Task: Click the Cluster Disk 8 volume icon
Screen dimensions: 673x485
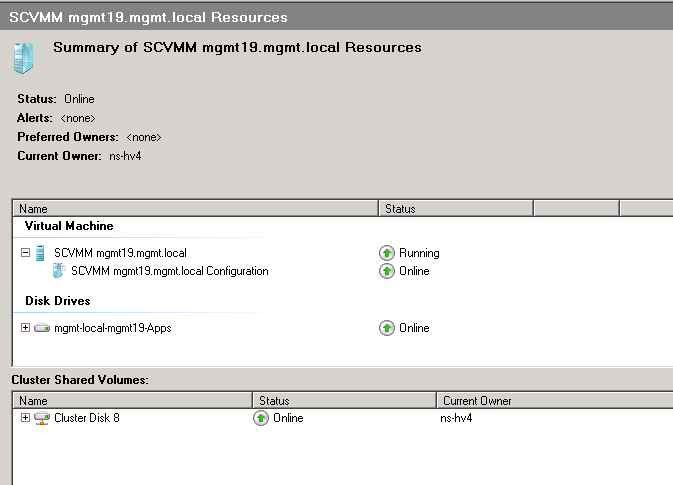Action: pyautogui.click(x=42, y=418)
